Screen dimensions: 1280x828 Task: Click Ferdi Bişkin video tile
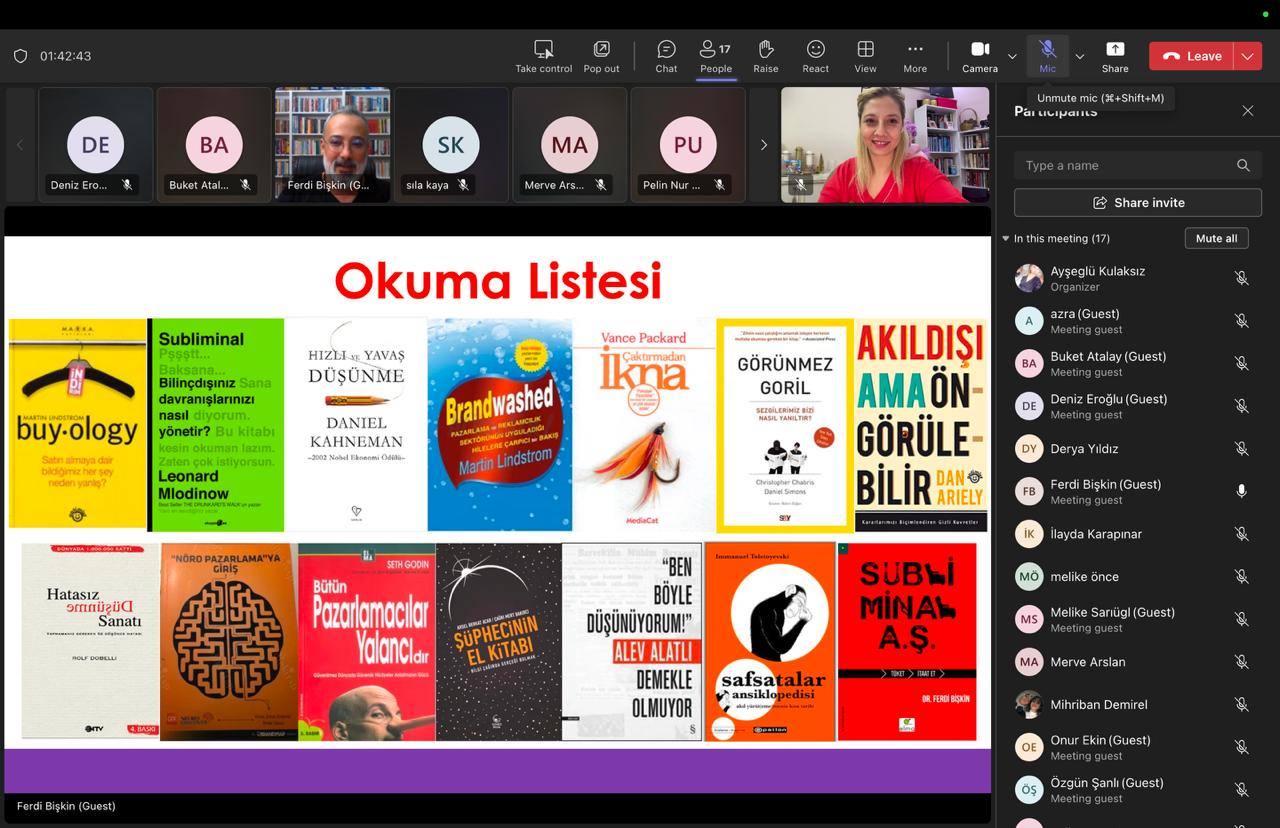333,145
